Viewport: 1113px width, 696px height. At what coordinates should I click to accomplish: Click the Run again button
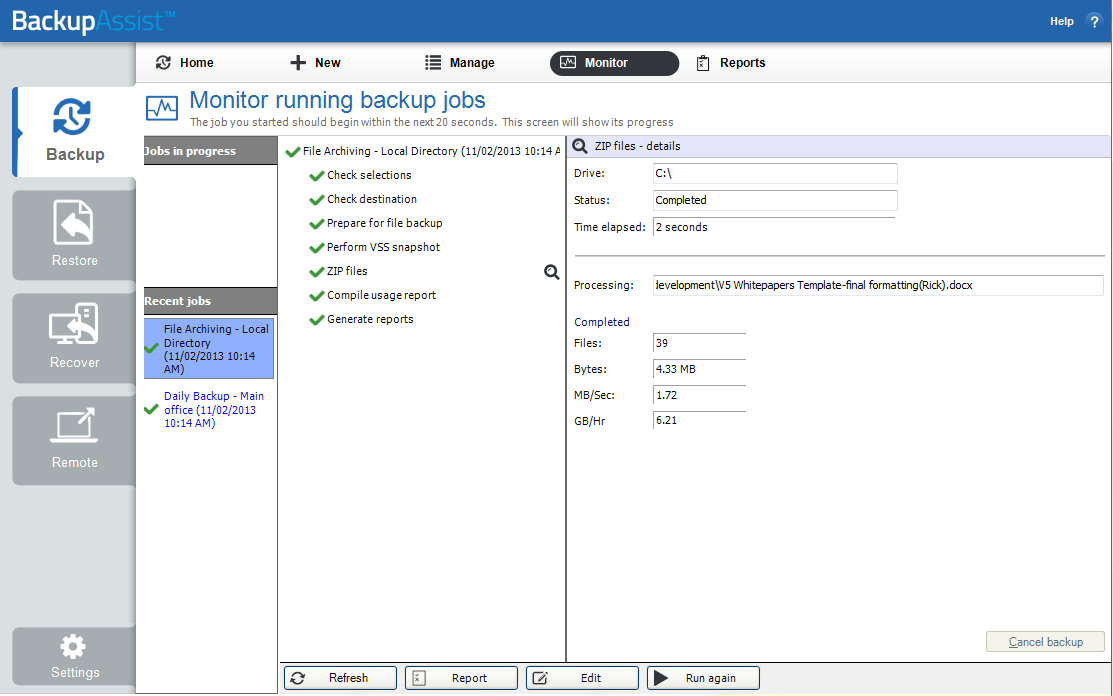tap(703, 678)
